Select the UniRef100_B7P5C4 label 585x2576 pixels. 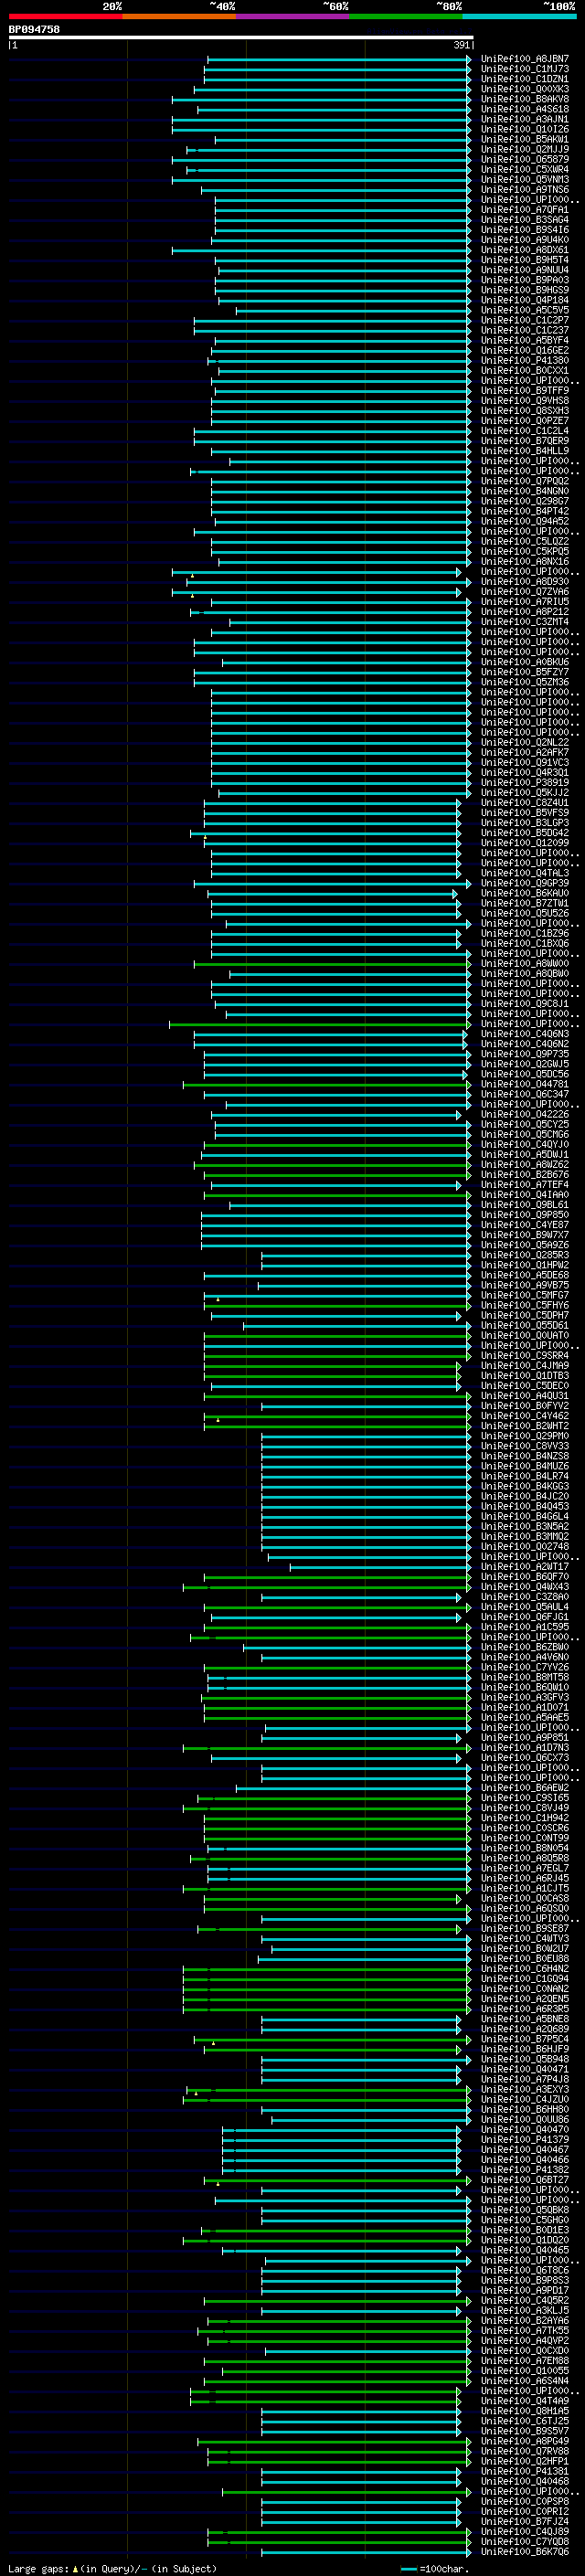tap(525, 2039)
